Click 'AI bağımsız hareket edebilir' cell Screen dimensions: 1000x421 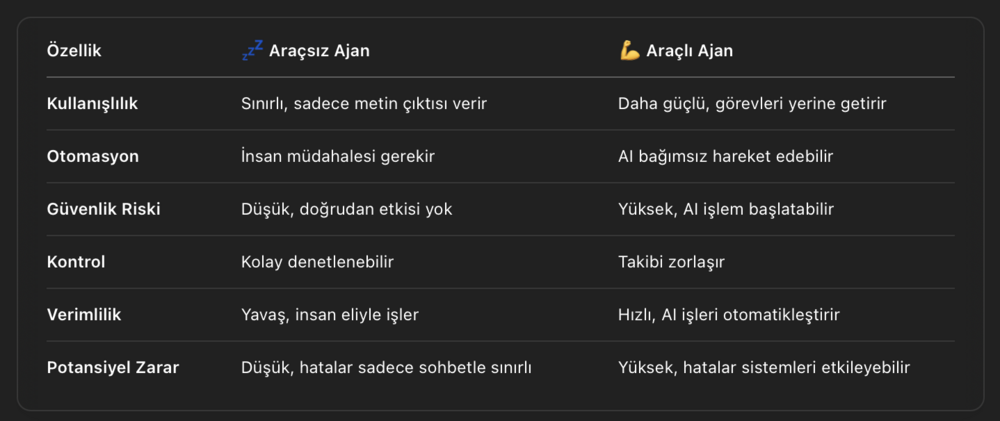click(726, 156)
